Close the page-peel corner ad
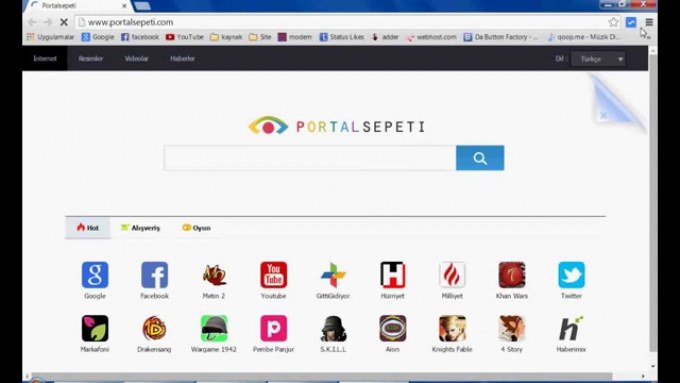This screenshot has width=680, height=383. [x=603, y=115]
